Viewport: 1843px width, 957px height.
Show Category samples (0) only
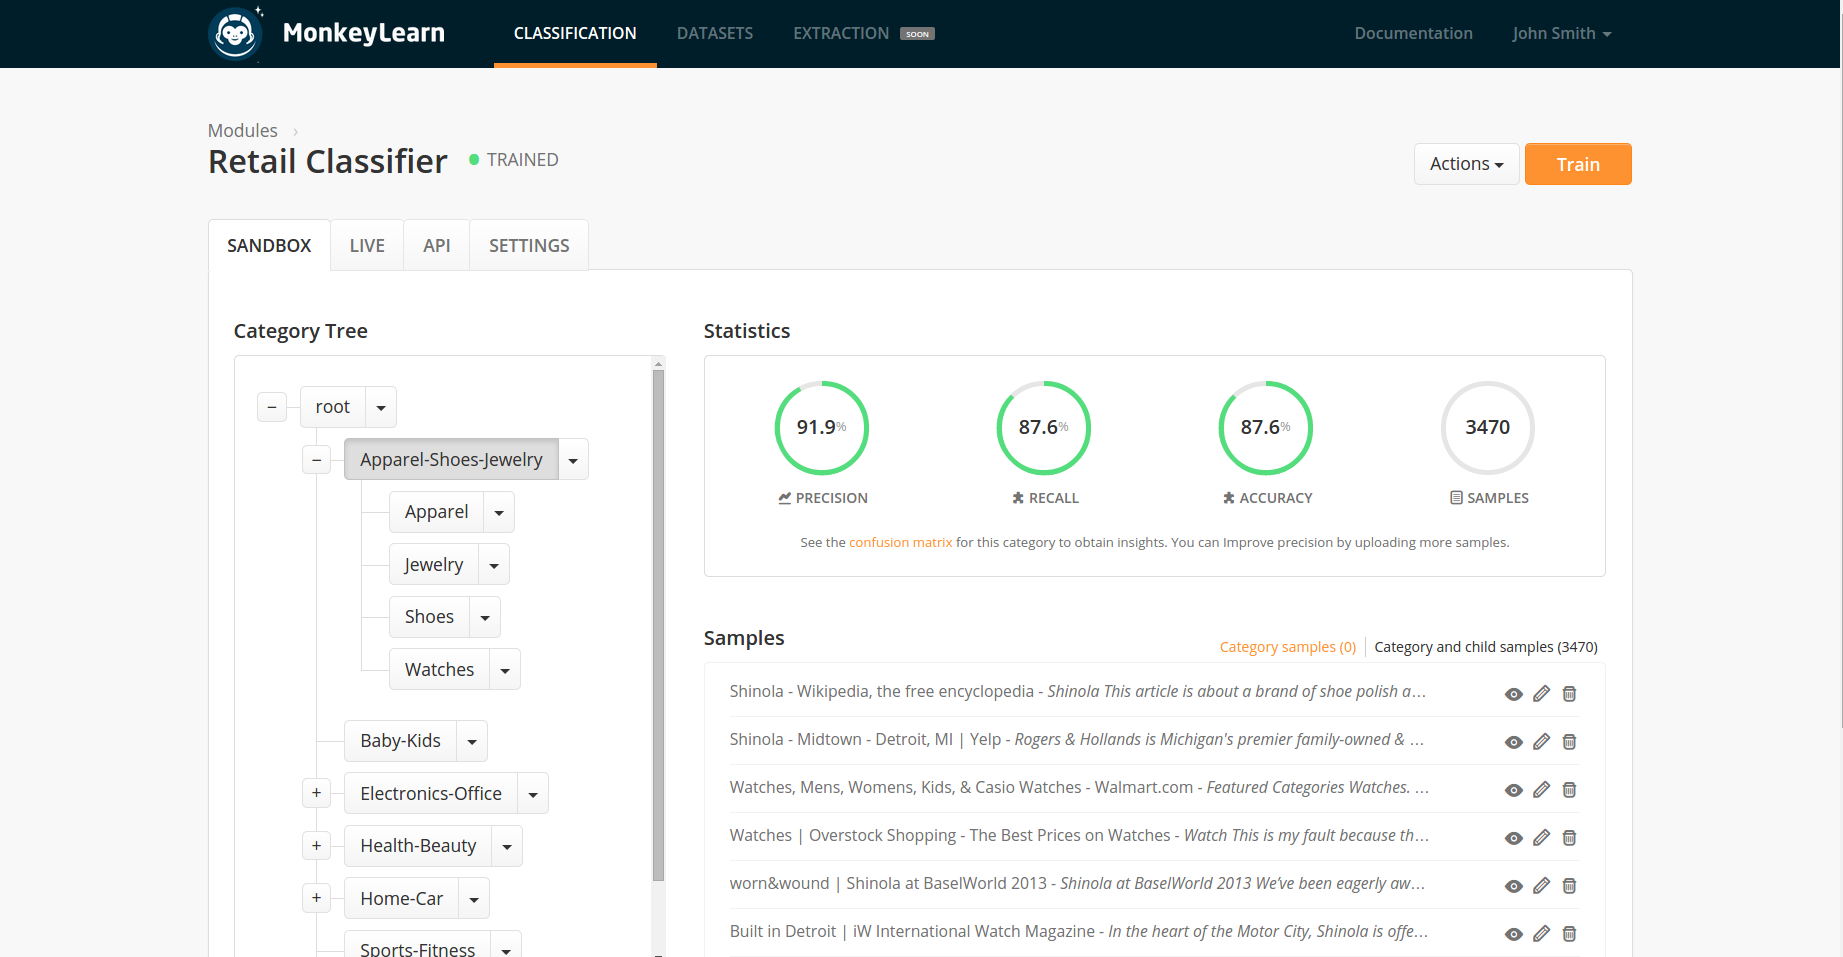click(x=1288, y=647)
